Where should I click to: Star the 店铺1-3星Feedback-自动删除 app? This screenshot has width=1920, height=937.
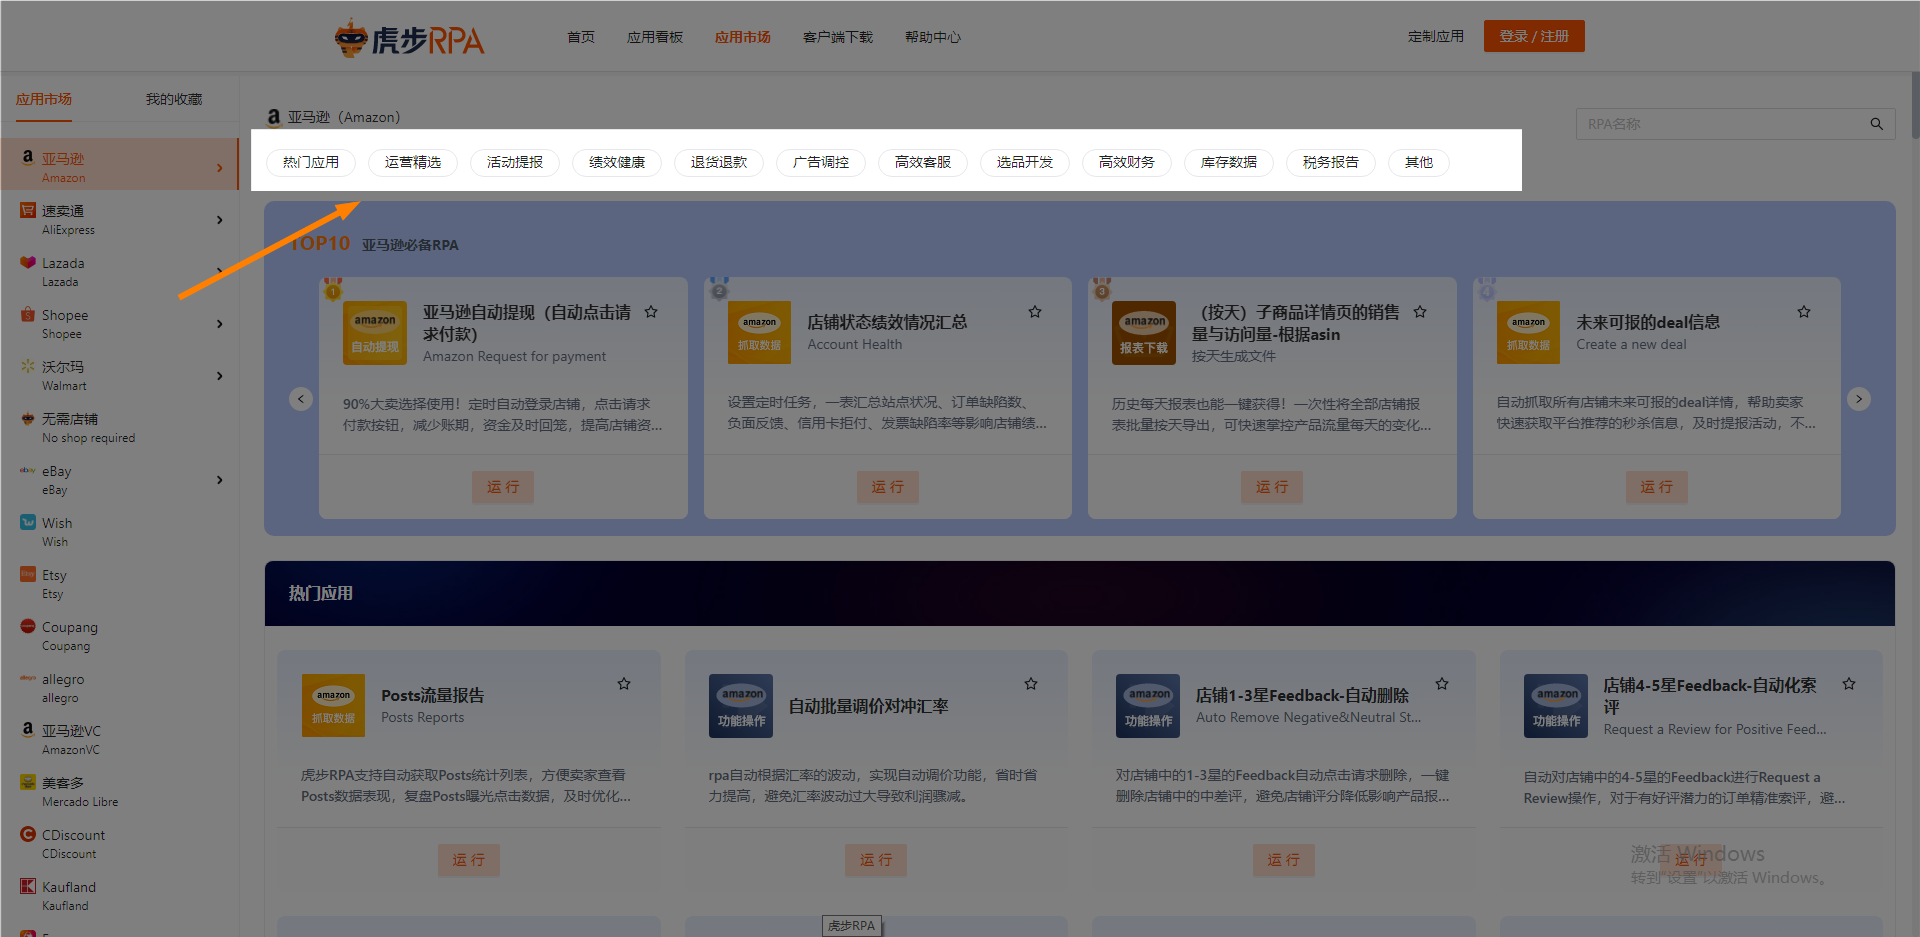1442,684
